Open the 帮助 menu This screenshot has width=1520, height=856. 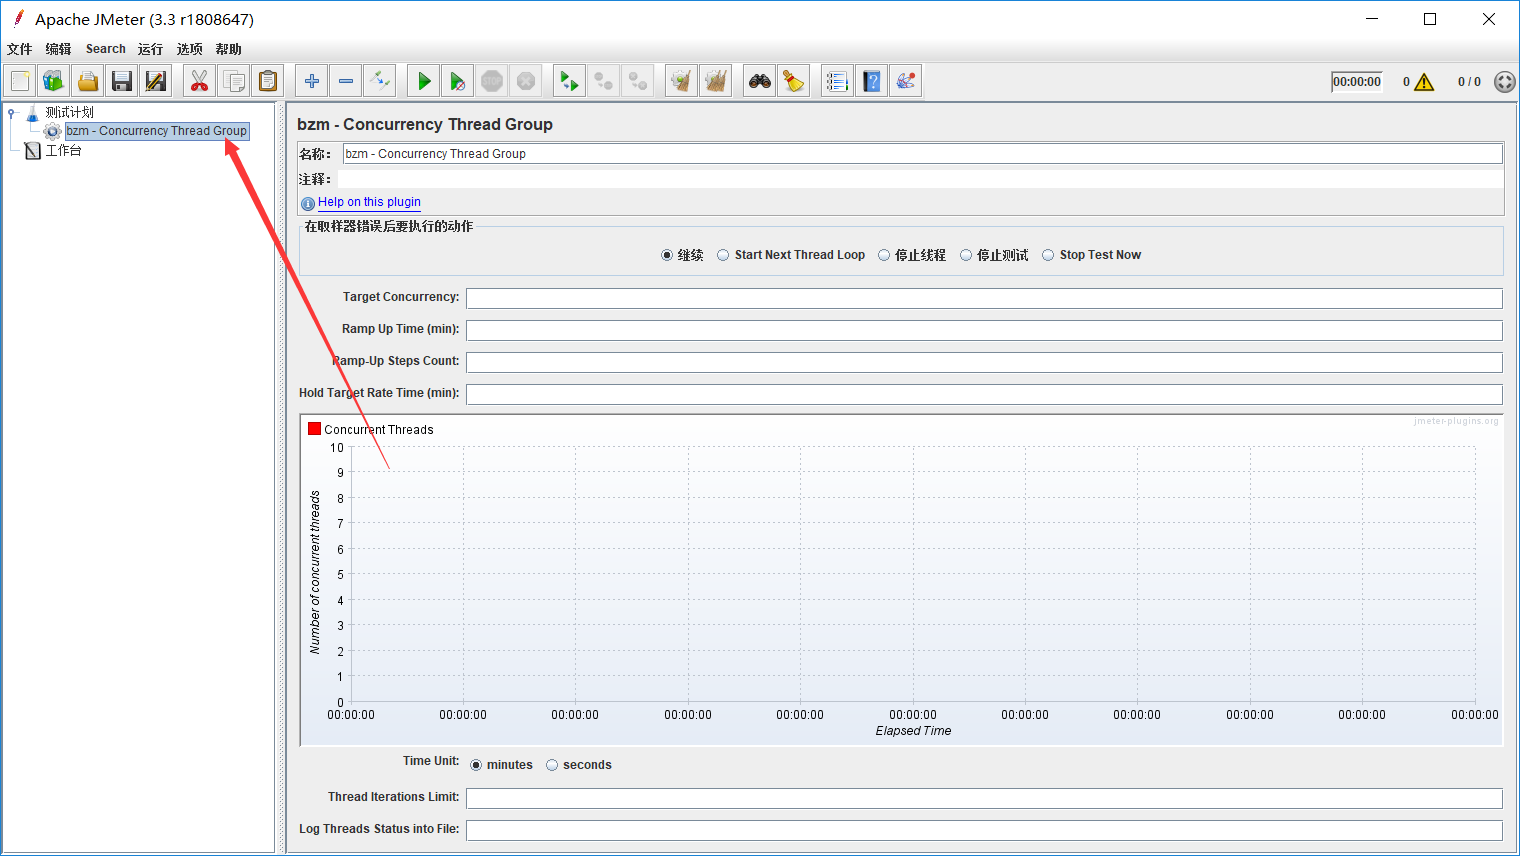coord(228,49)
